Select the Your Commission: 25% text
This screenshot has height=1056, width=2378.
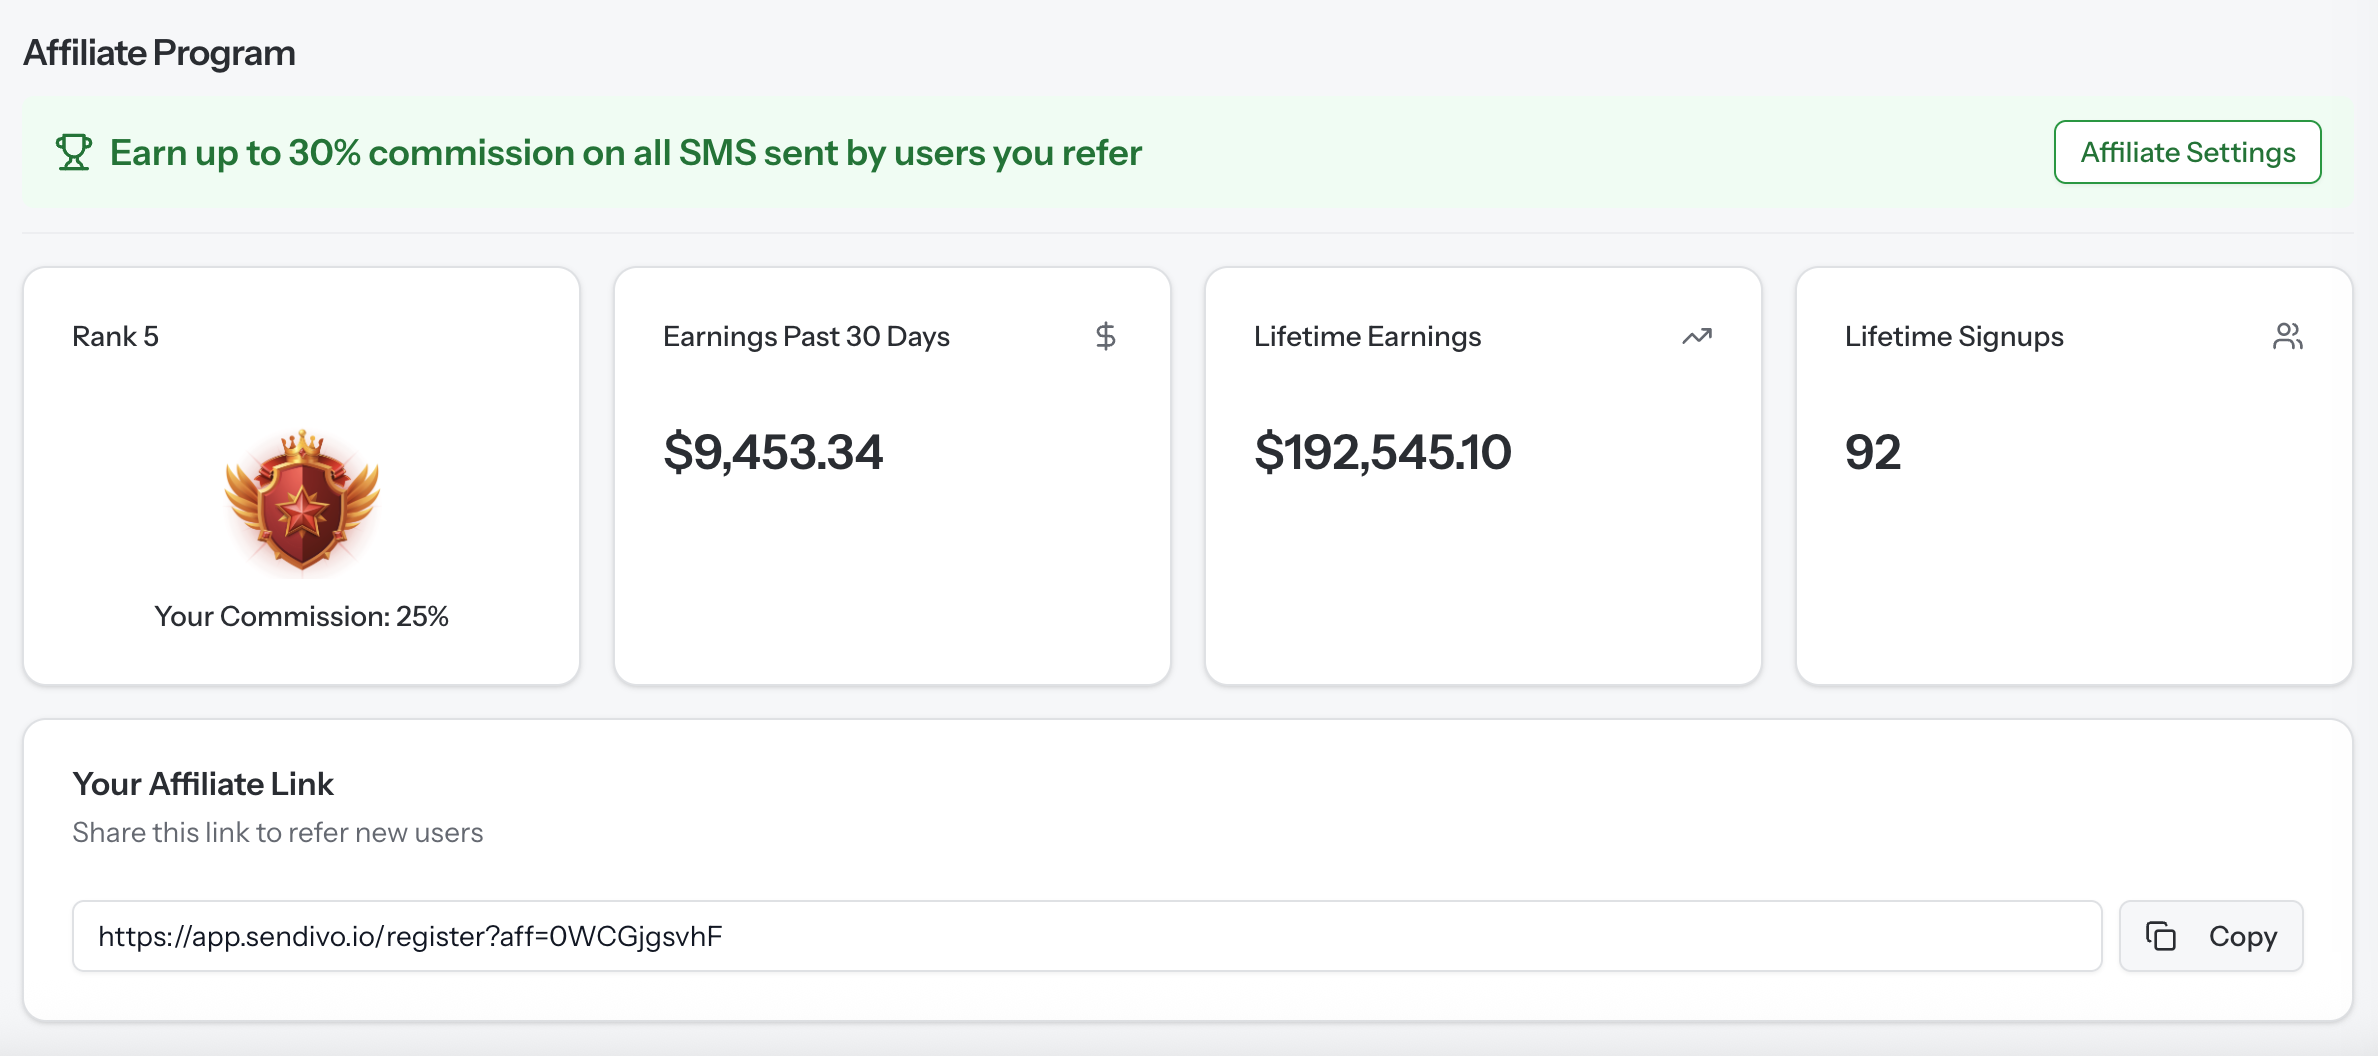(x=301, y=616)
